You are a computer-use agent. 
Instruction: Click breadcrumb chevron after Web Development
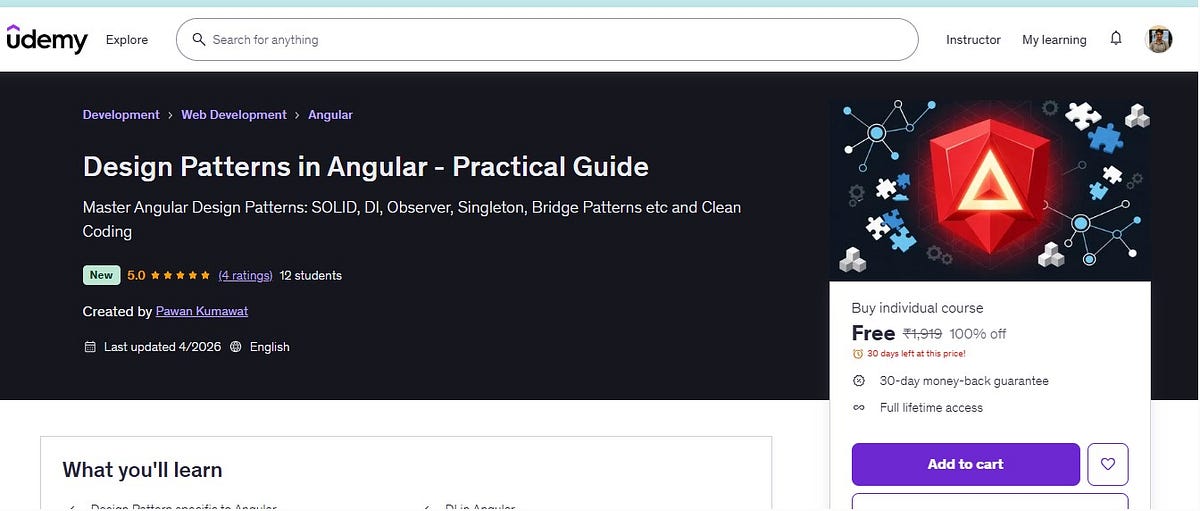pos(297,115)
